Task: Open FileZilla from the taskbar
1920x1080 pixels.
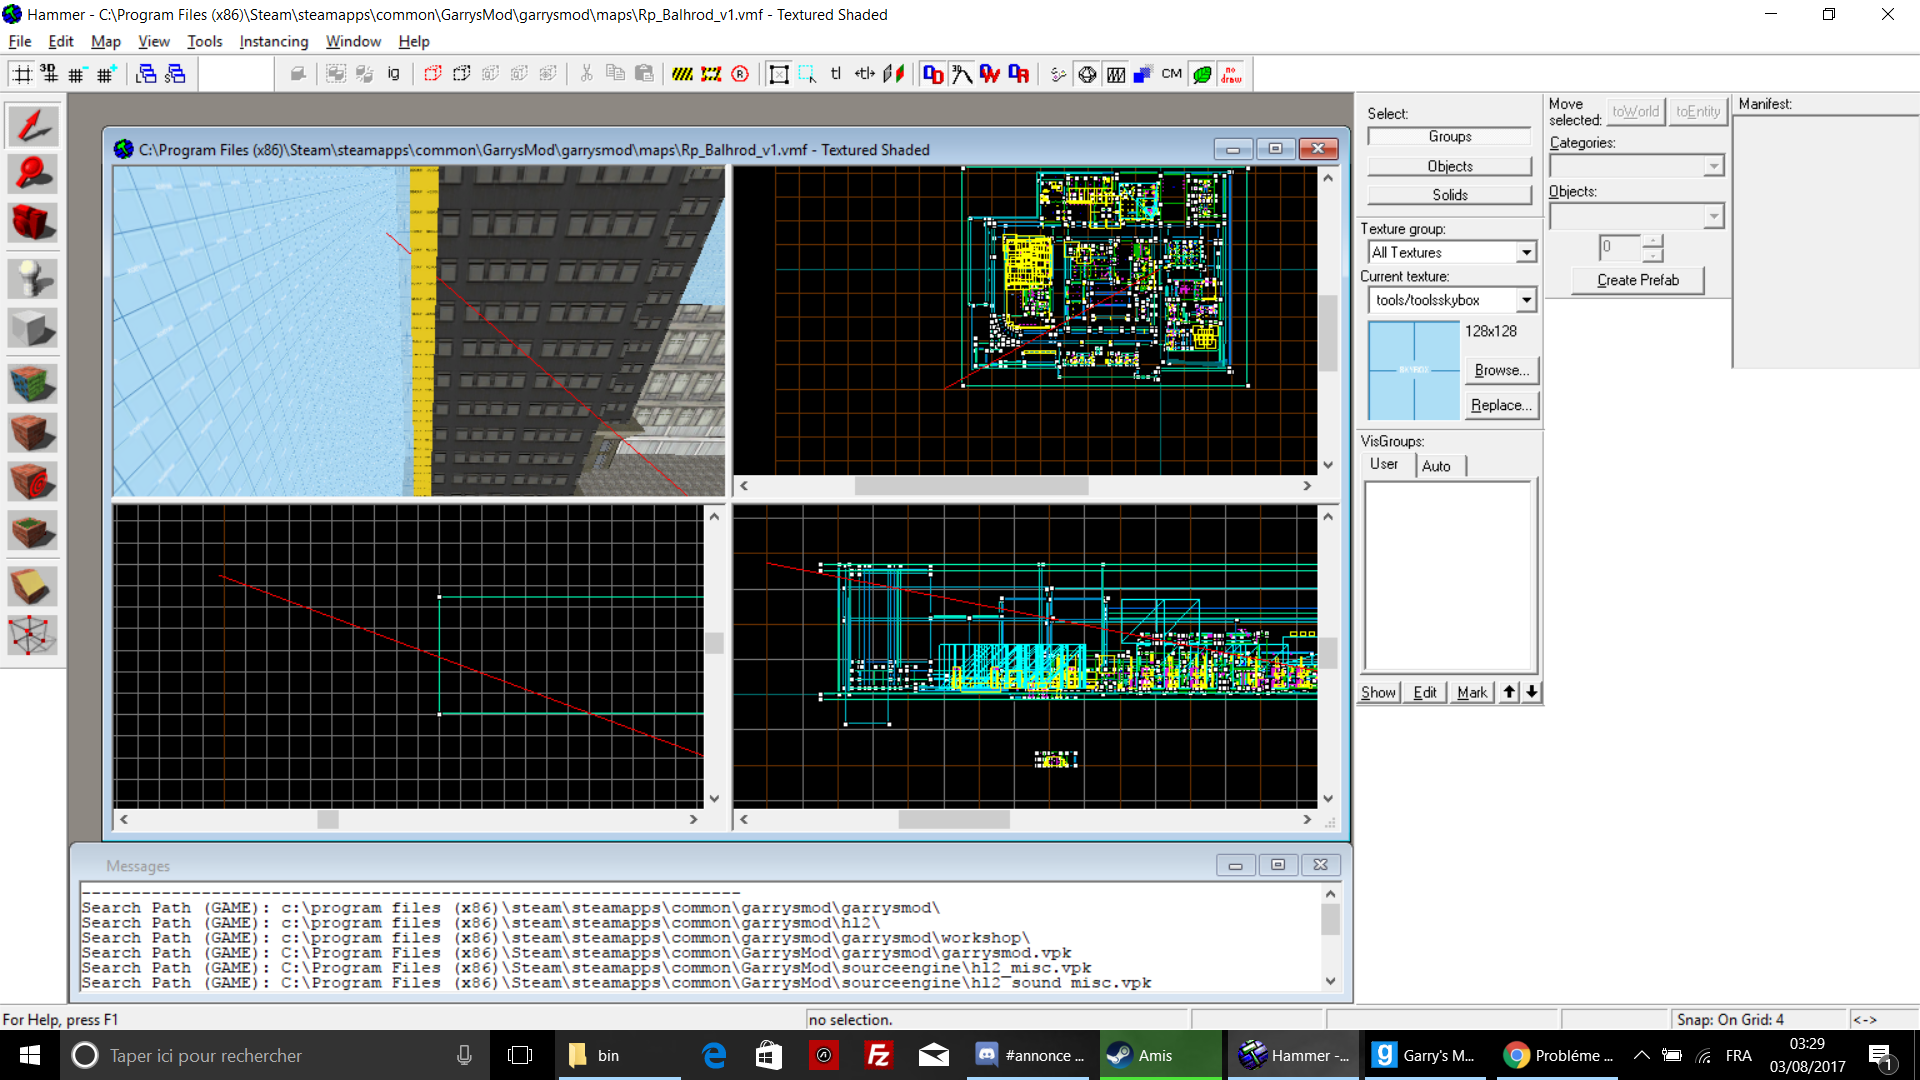Action: click(x=879, y=1055)
